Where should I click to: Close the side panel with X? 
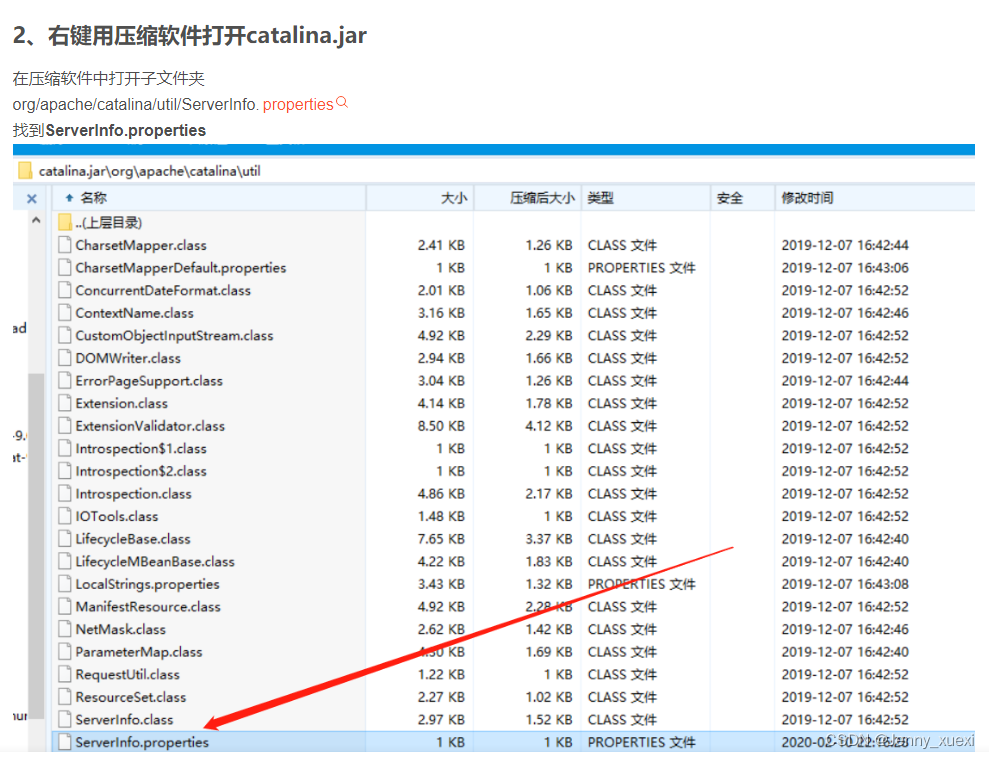(x=32, y=199)
